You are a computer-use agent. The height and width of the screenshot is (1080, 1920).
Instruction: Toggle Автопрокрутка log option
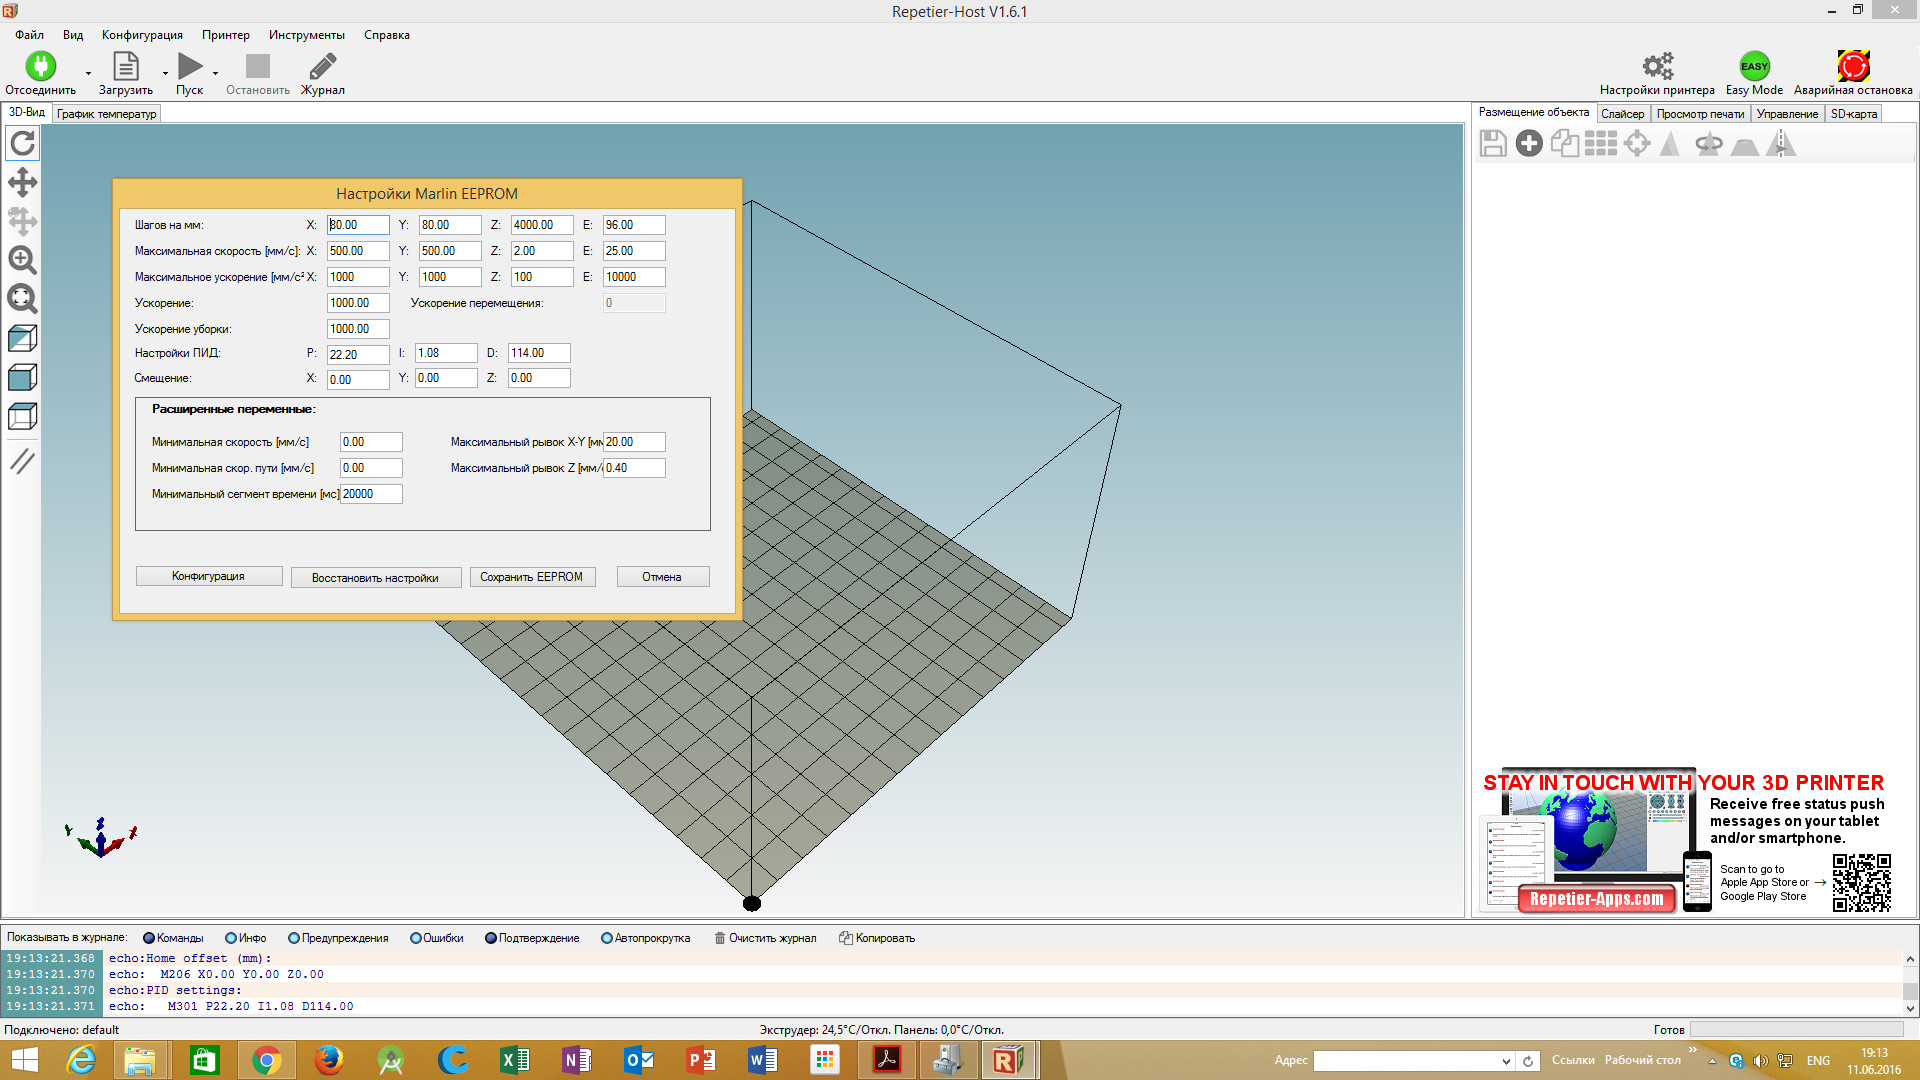point(607,938)
